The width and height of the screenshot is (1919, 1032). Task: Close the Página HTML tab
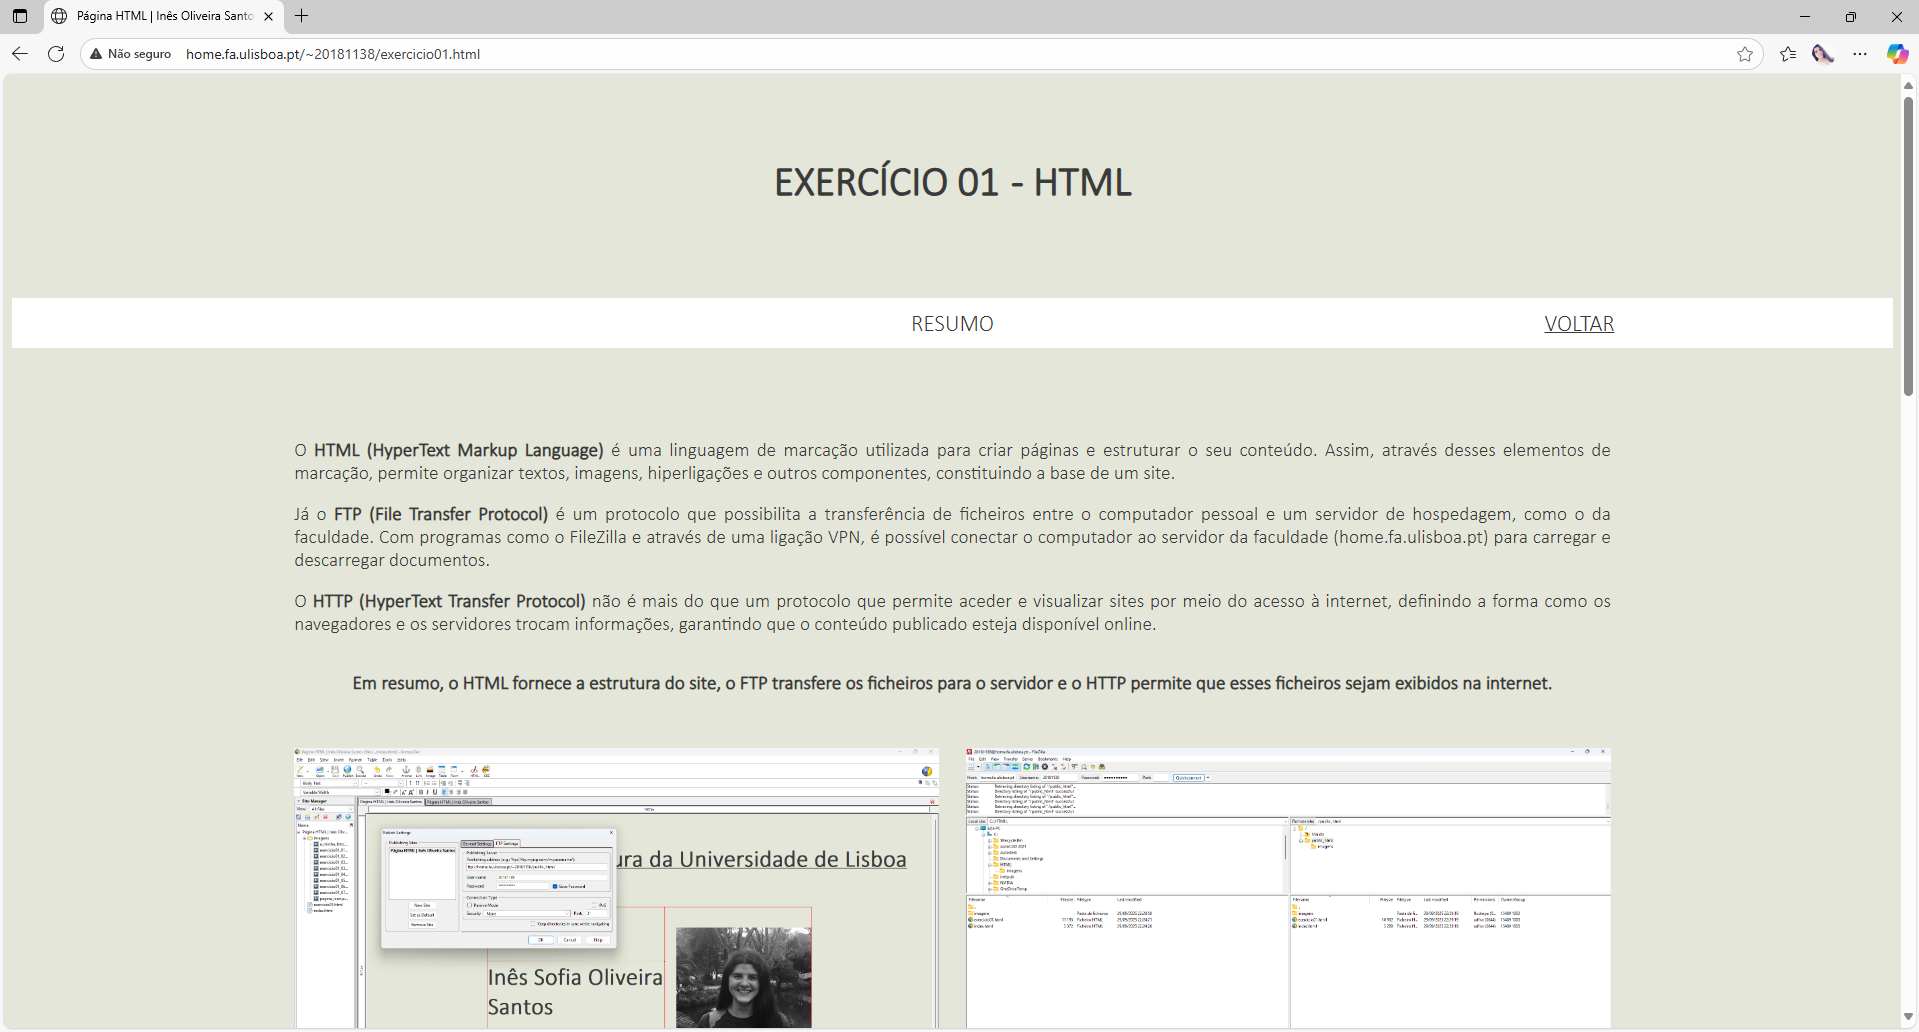pyautogui.click(x=268, y=16)
